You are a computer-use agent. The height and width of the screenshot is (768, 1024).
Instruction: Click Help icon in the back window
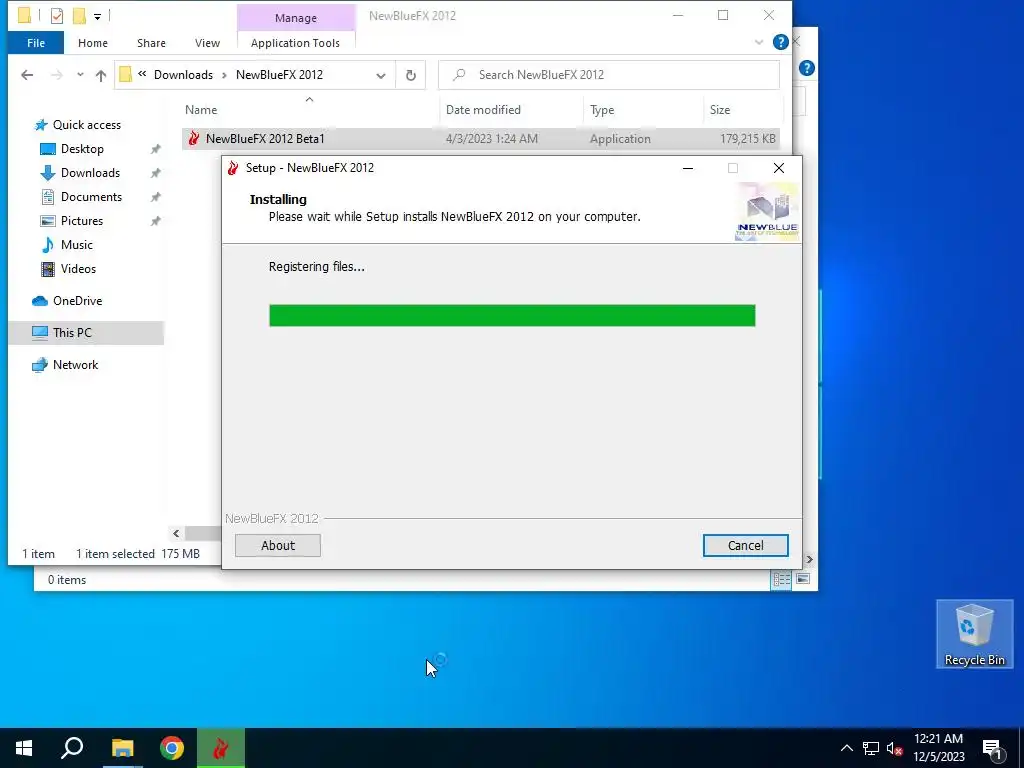pos(807,68)
